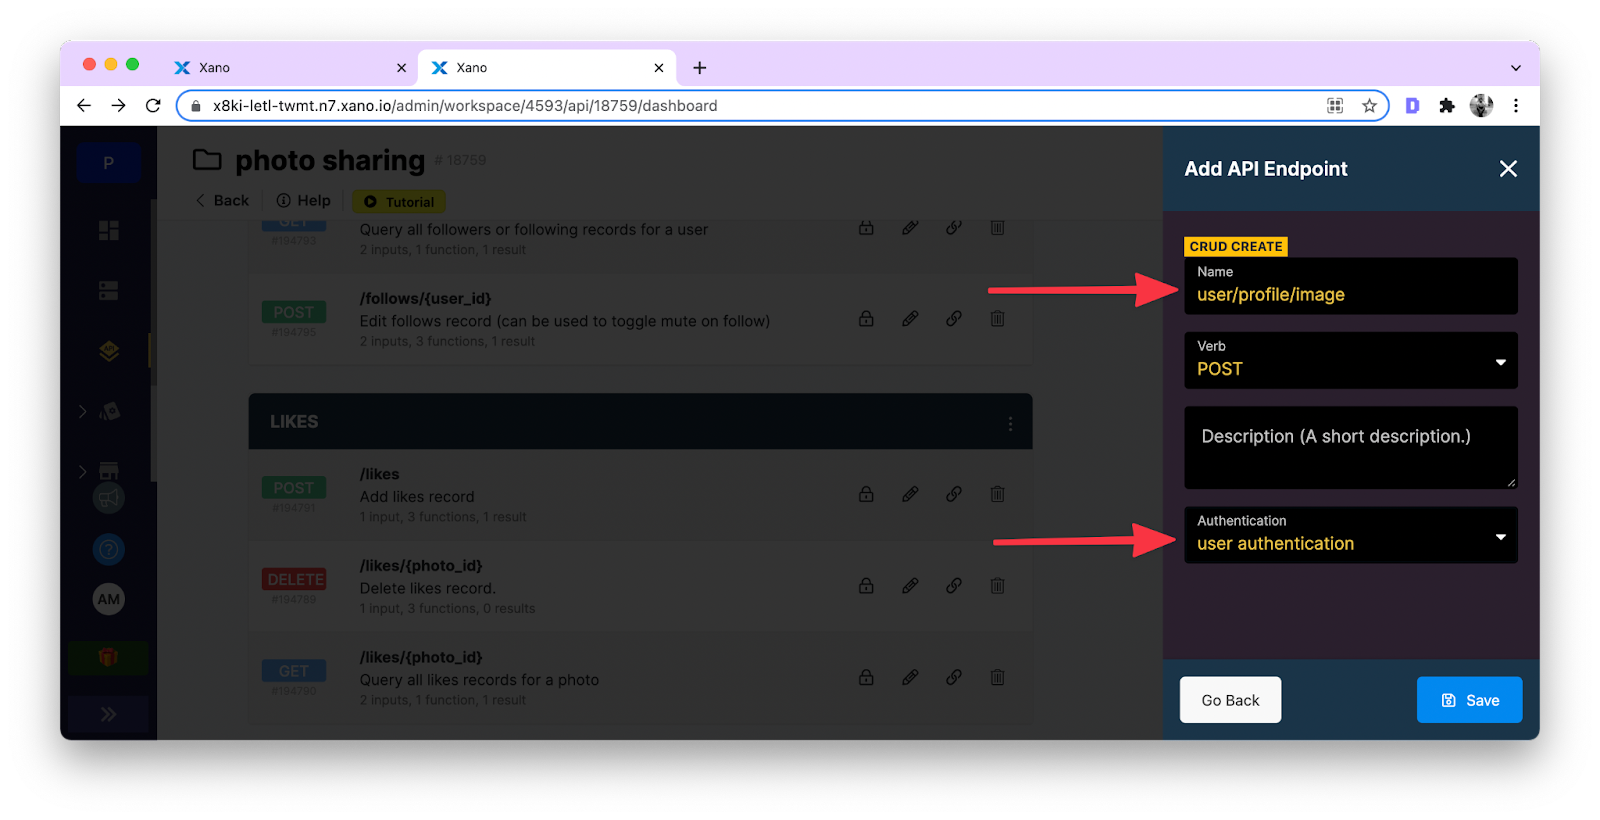Click the Name field with user/profile/image
The width and height of the screenshot is (1600, 820).
coord(1350,294)
